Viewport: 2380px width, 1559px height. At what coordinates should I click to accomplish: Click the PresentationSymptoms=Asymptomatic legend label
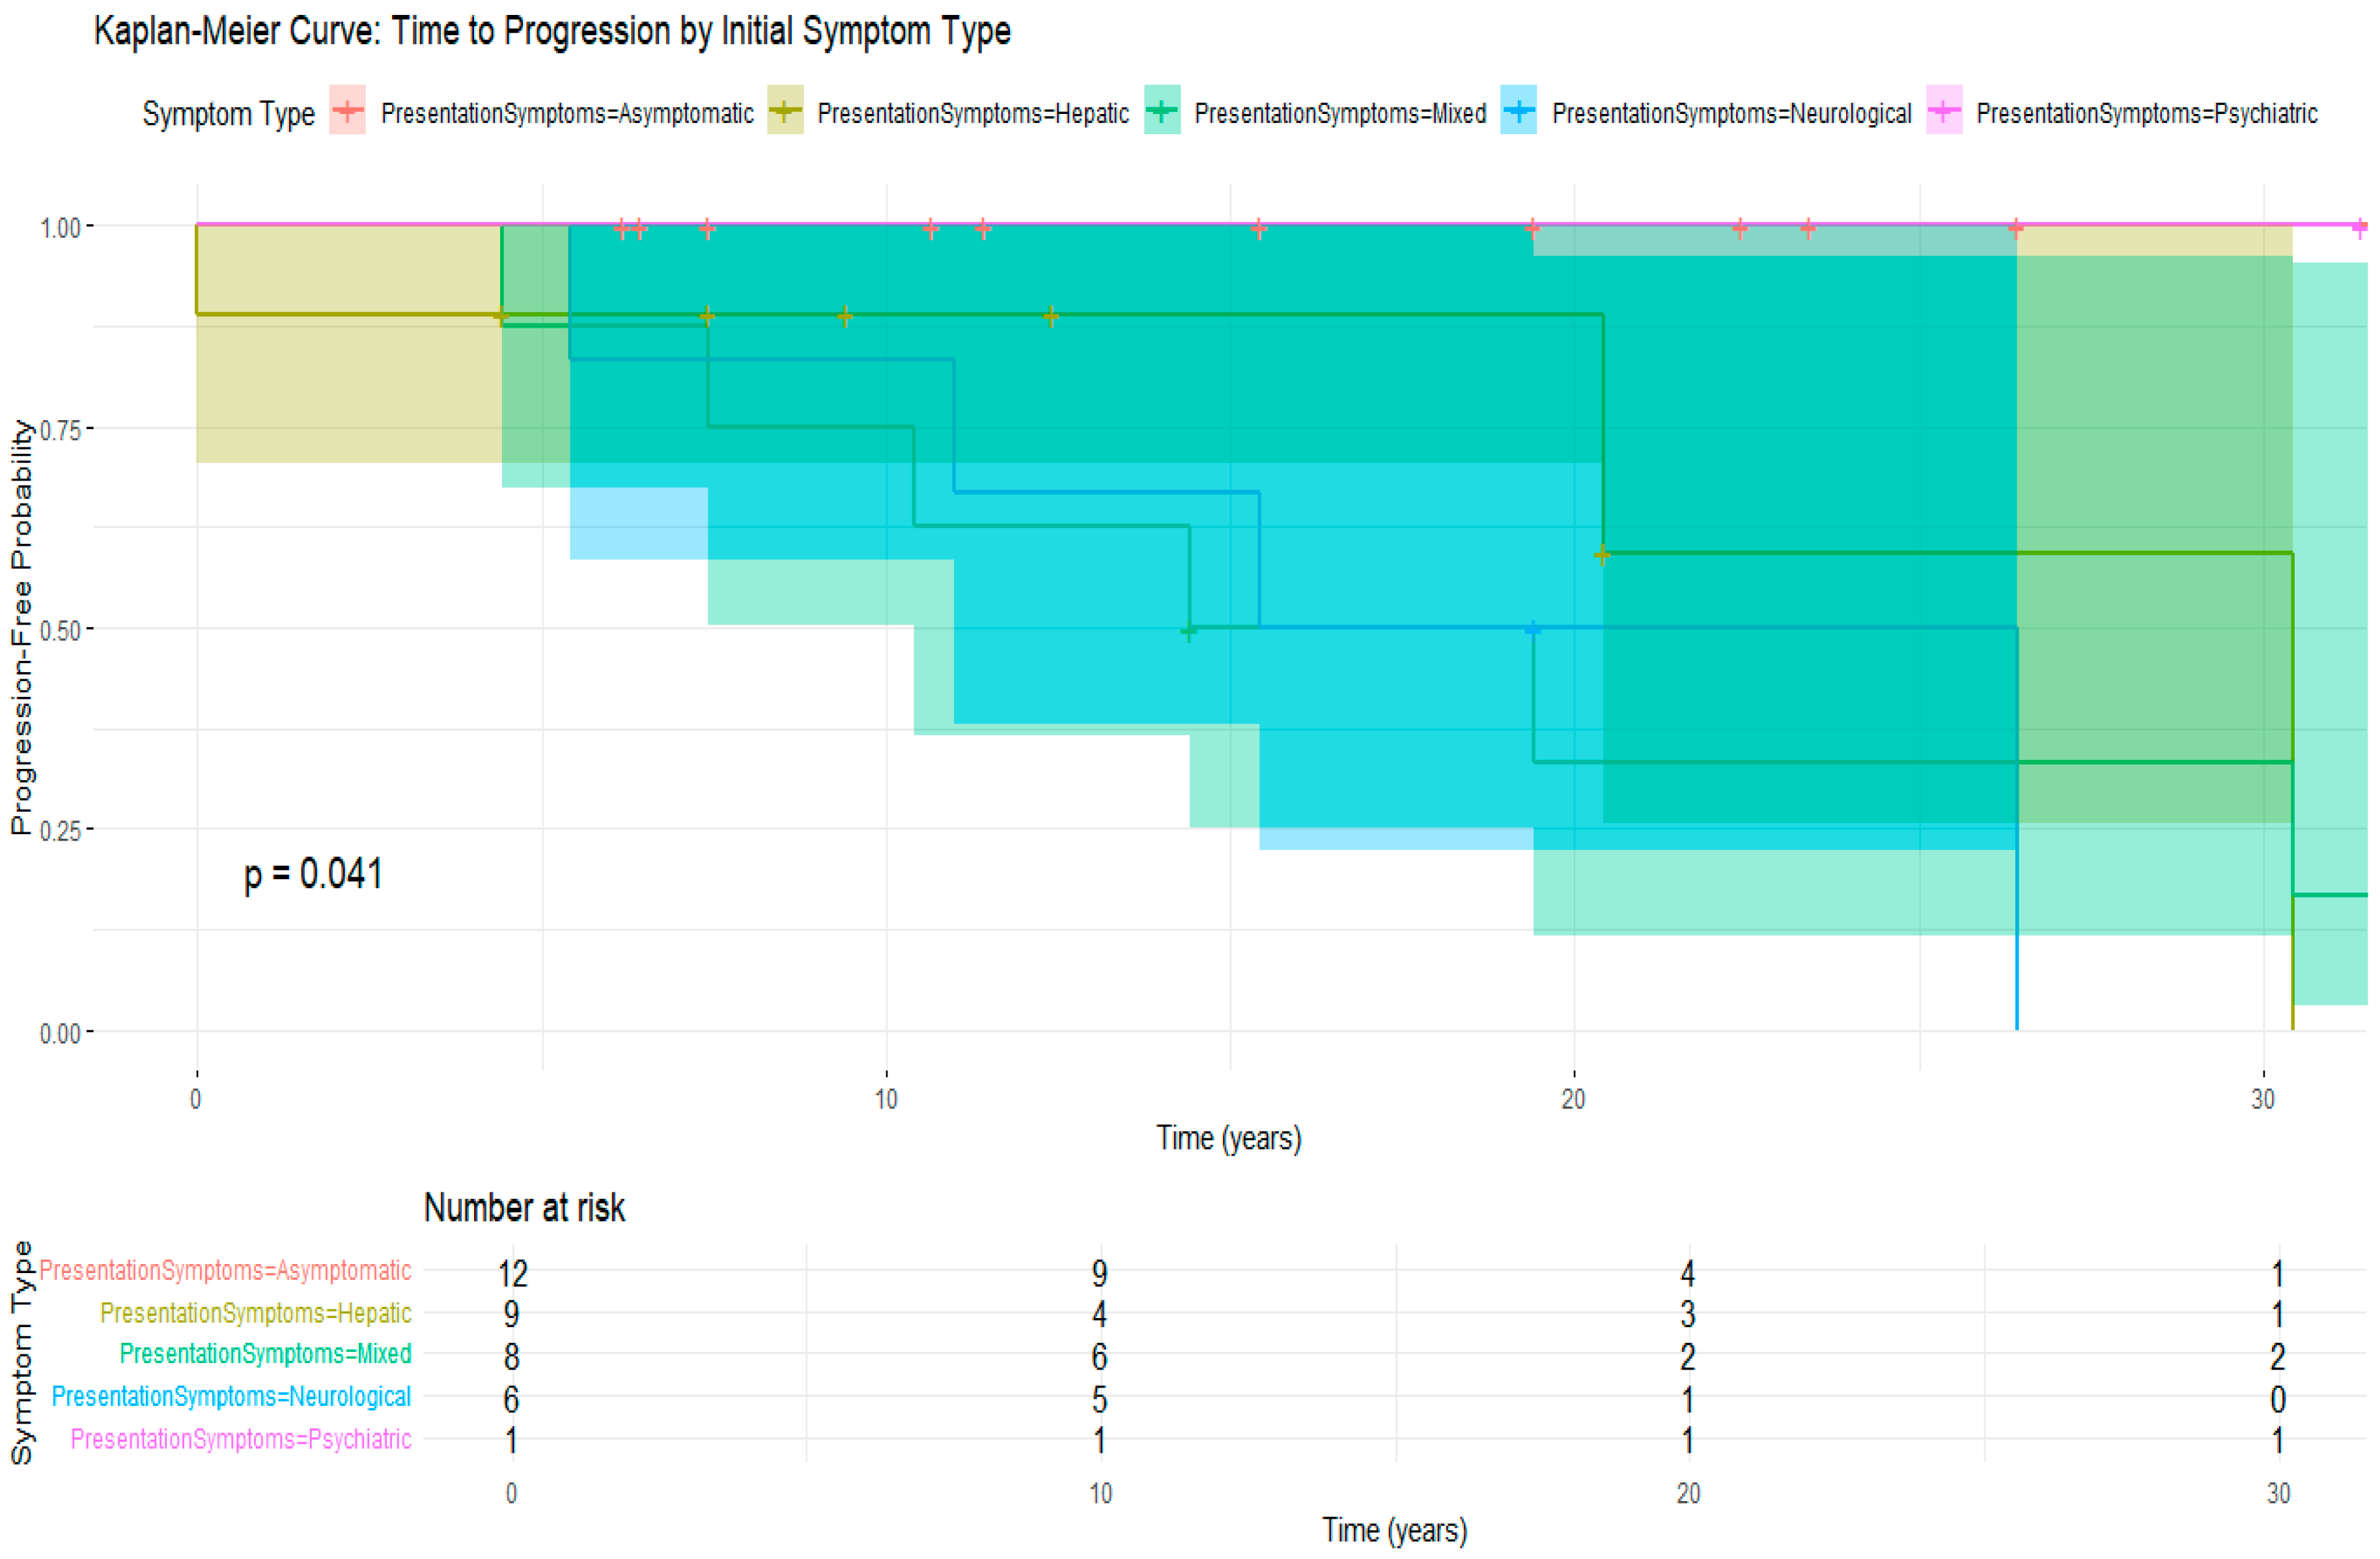click(x=567, y=114)
